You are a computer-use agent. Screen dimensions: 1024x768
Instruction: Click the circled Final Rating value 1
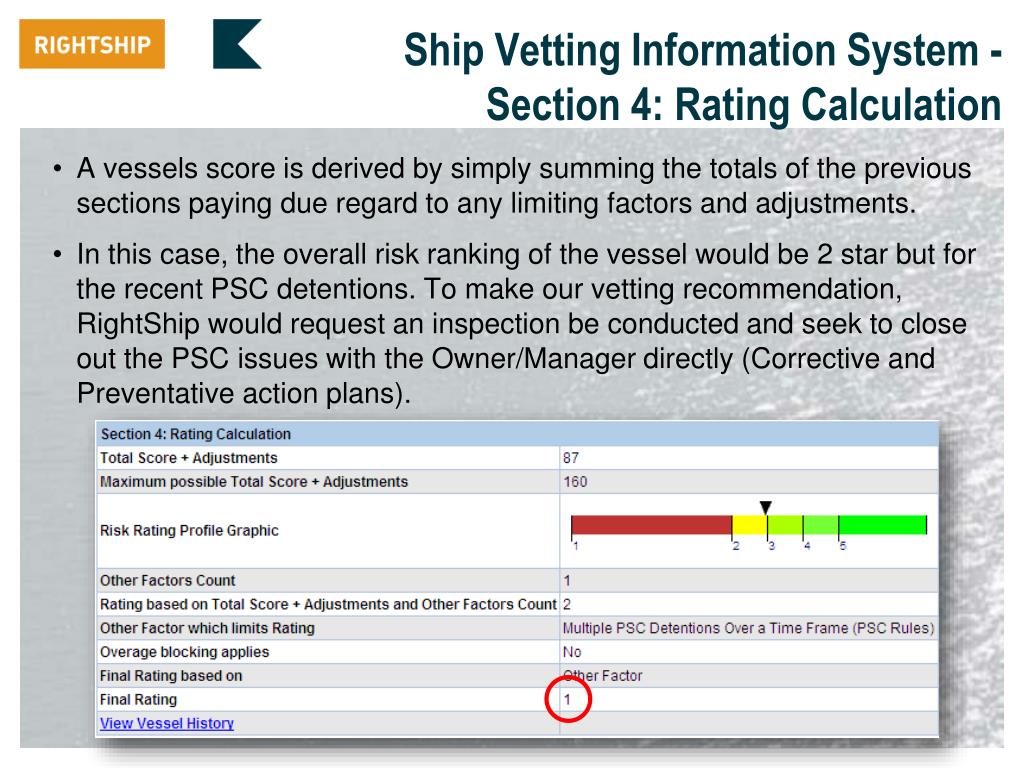[x=568, y=699]
